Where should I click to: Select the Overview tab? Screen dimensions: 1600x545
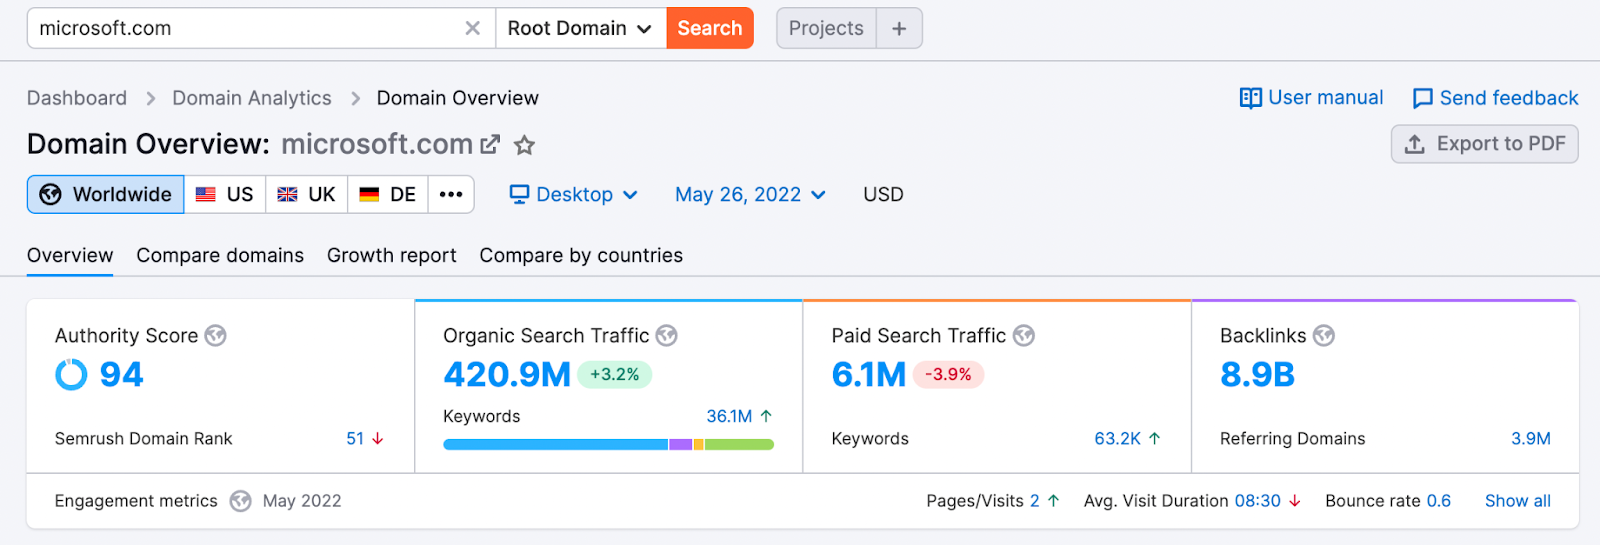pos(70,255)
